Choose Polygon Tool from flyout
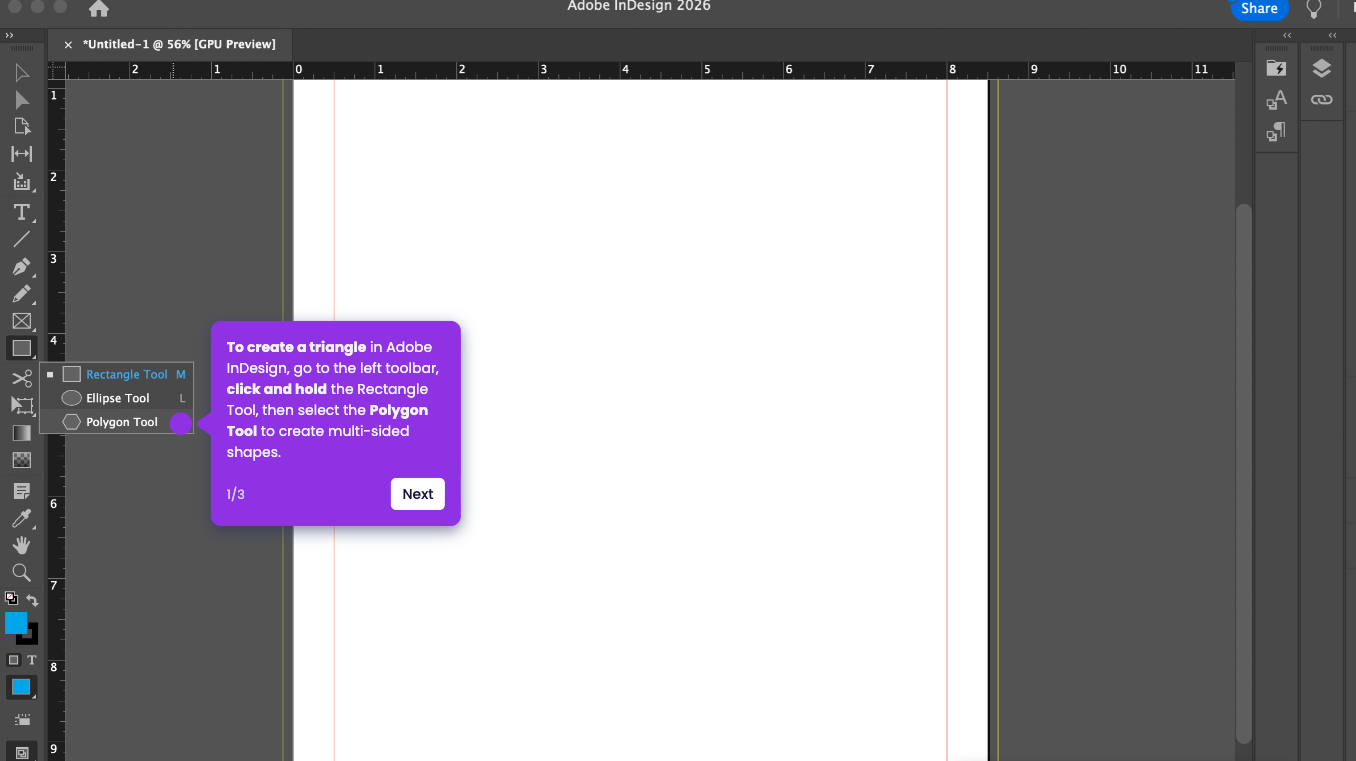 [116, 422]
